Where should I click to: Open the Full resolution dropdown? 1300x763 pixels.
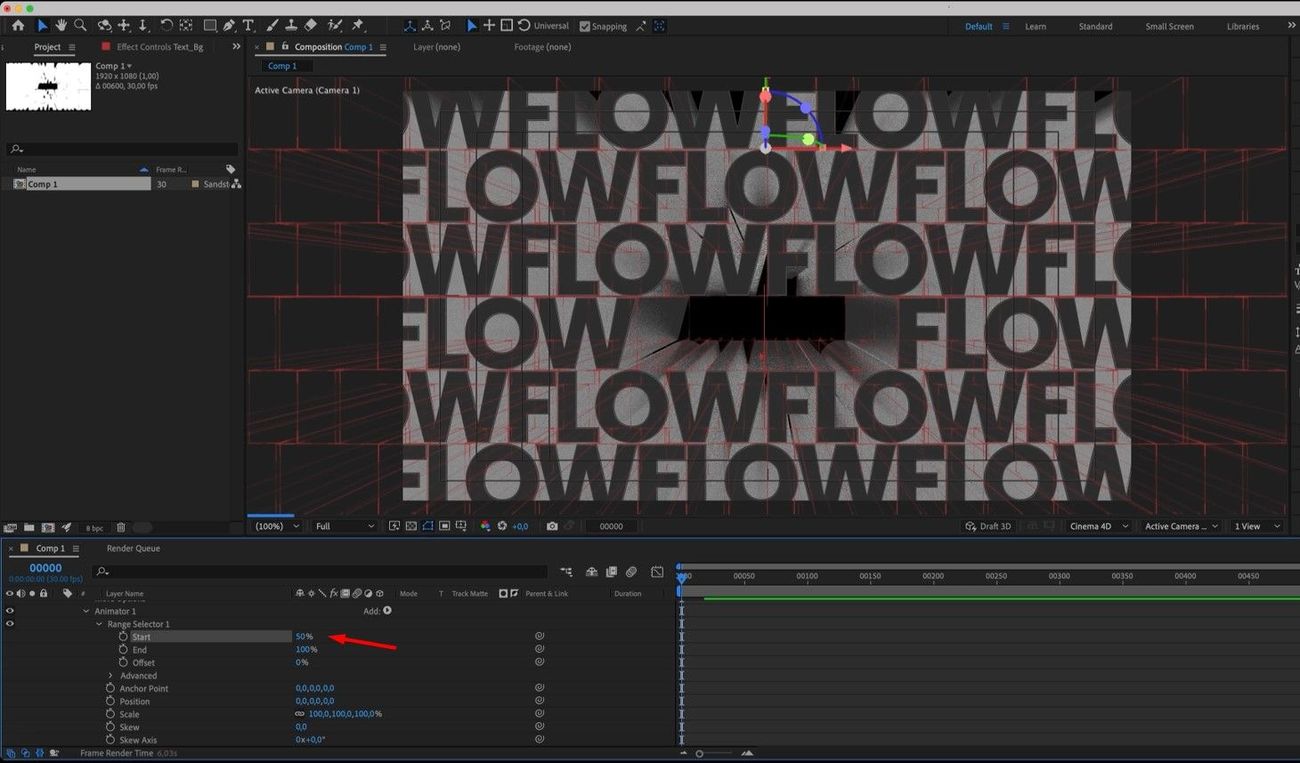pos(345,526)
